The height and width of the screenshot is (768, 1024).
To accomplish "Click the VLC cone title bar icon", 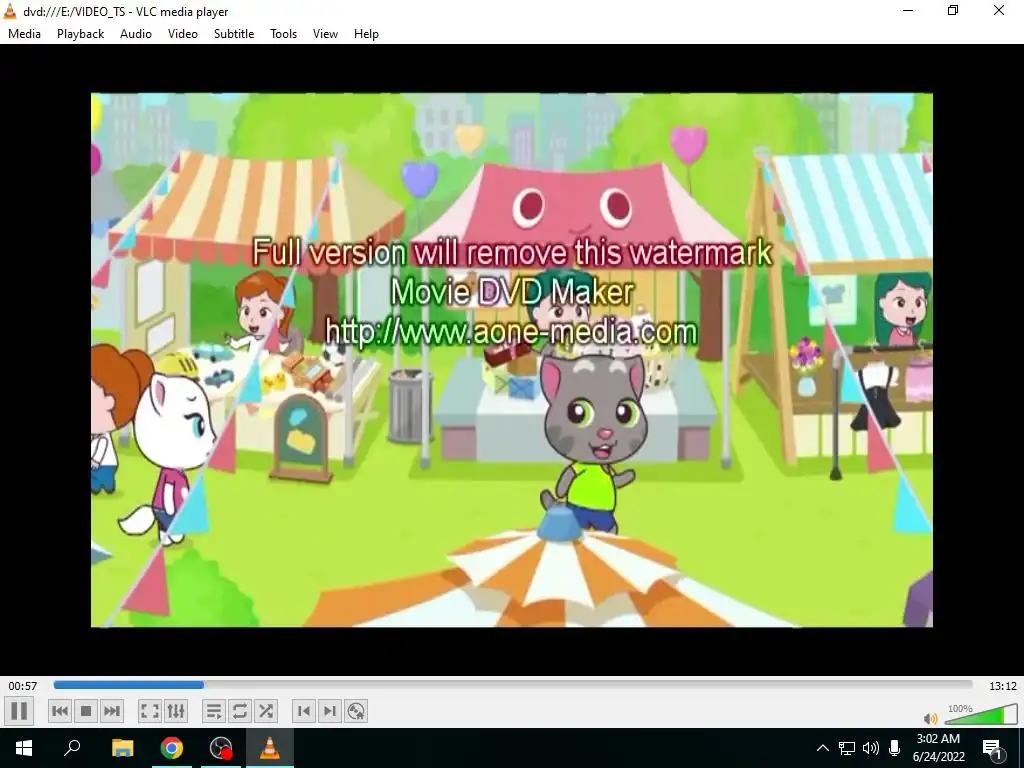I will tap(10, 11).
